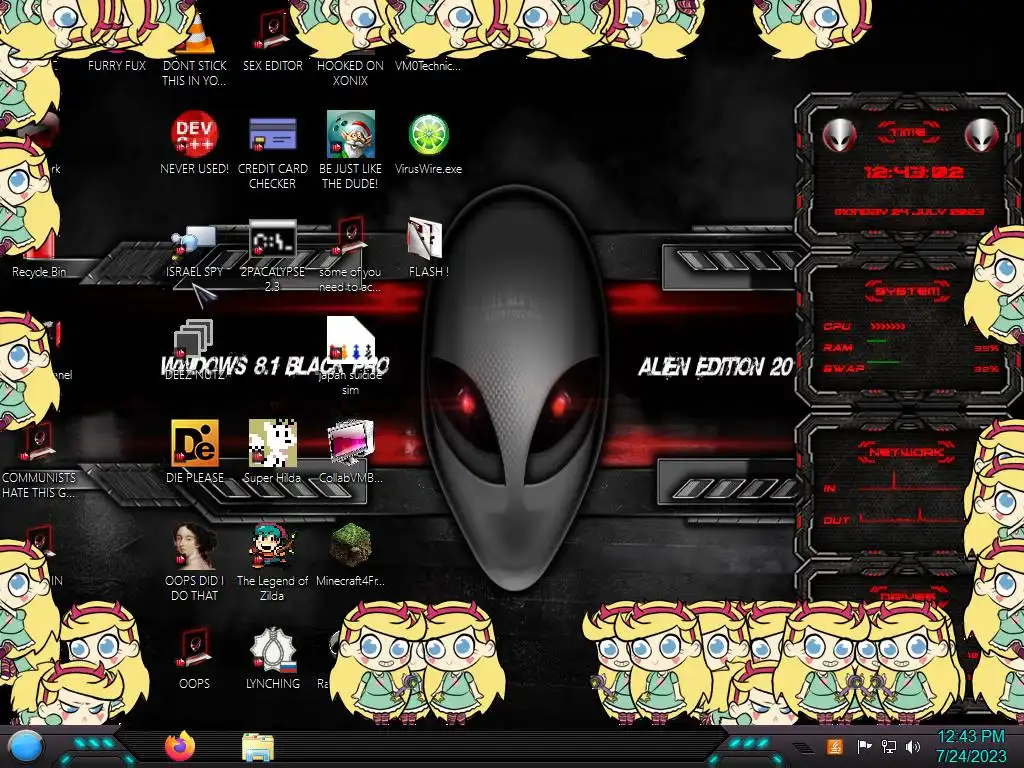Select the VM0Technic... label text
This screenshot has width=1024, height=768.
click(428, 65)
